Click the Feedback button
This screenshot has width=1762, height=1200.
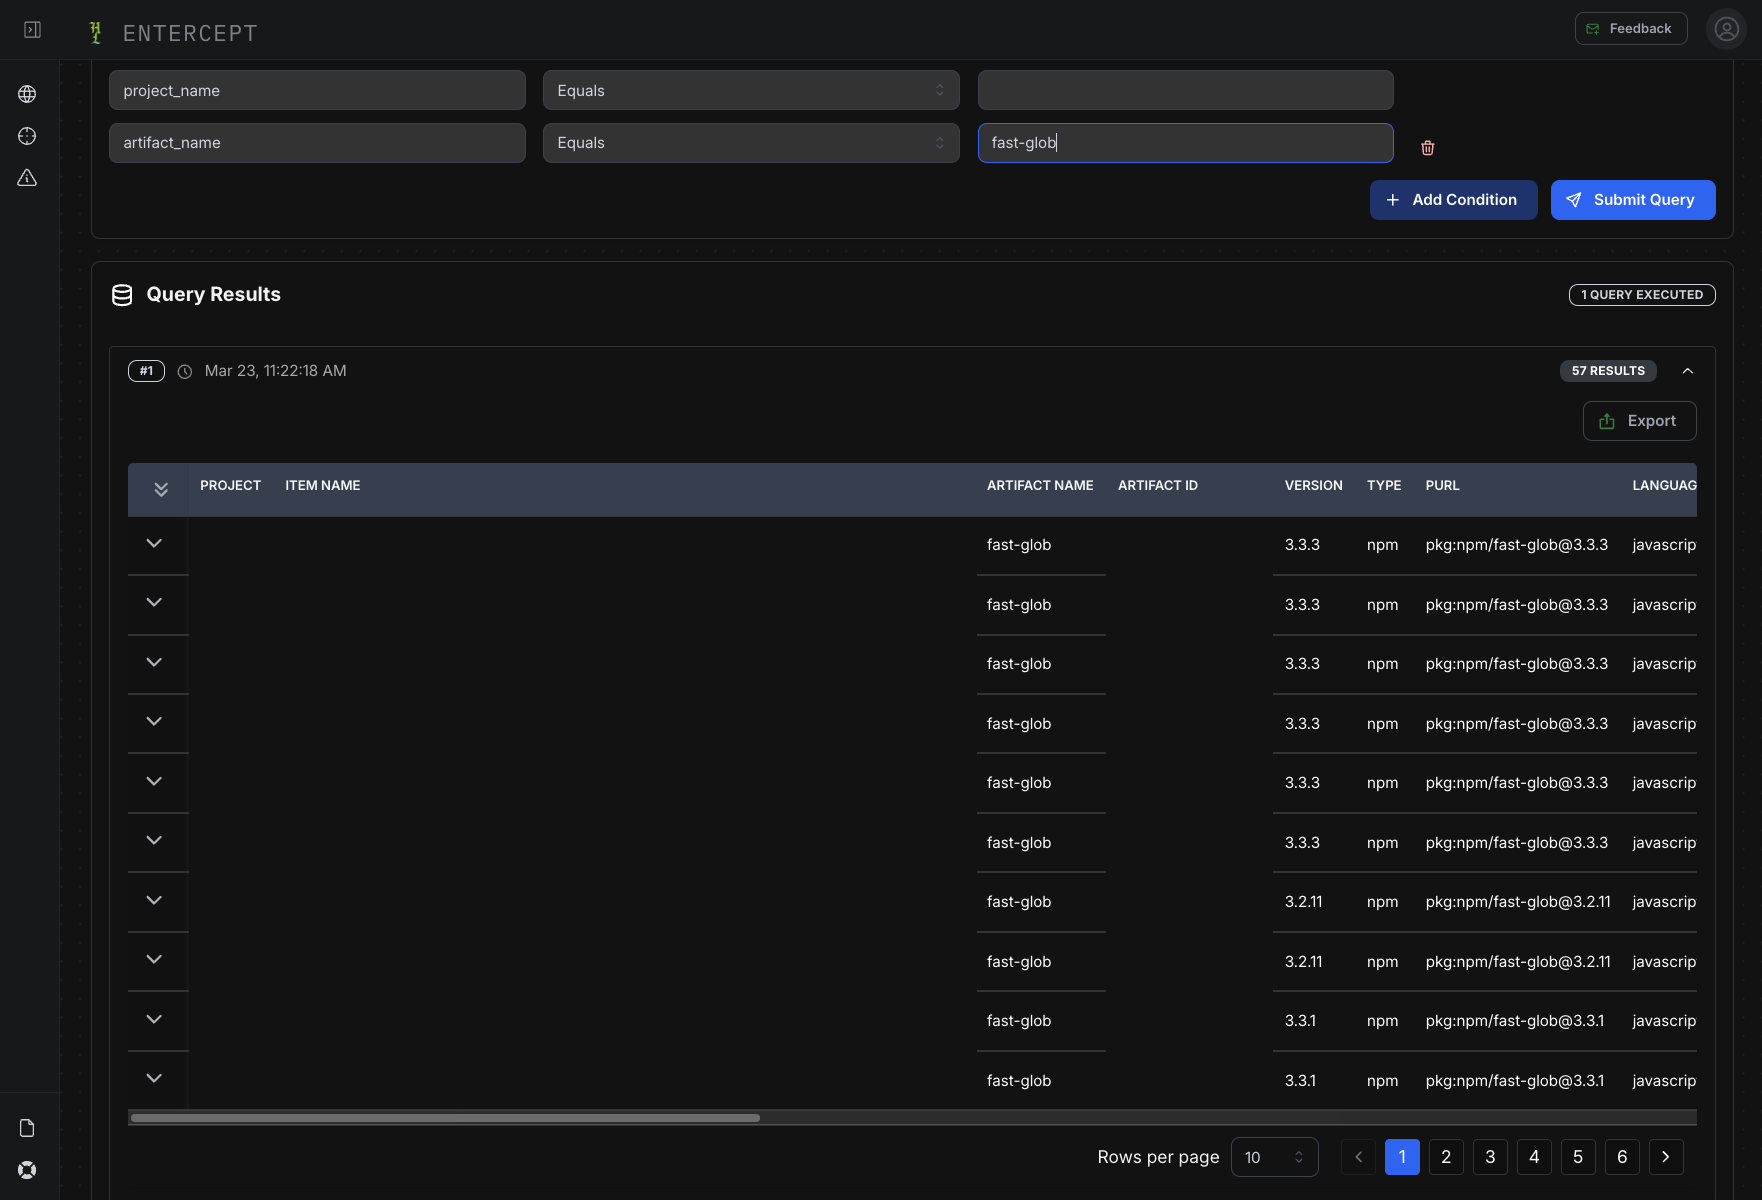pyautogui.click(x=1631, y=29)
